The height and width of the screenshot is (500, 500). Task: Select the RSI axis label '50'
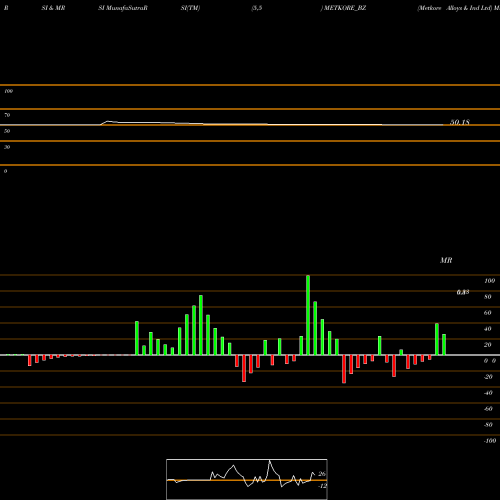[7, 131]
